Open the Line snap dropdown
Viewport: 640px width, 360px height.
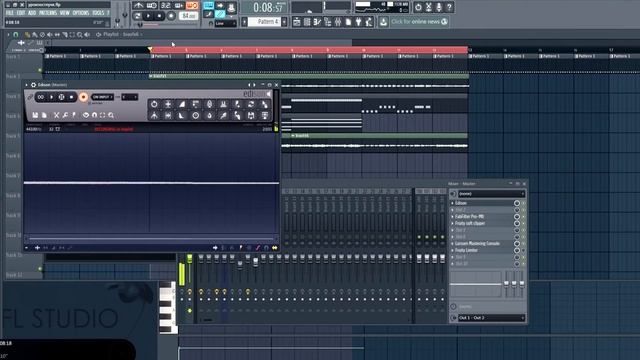coord(225,23)
